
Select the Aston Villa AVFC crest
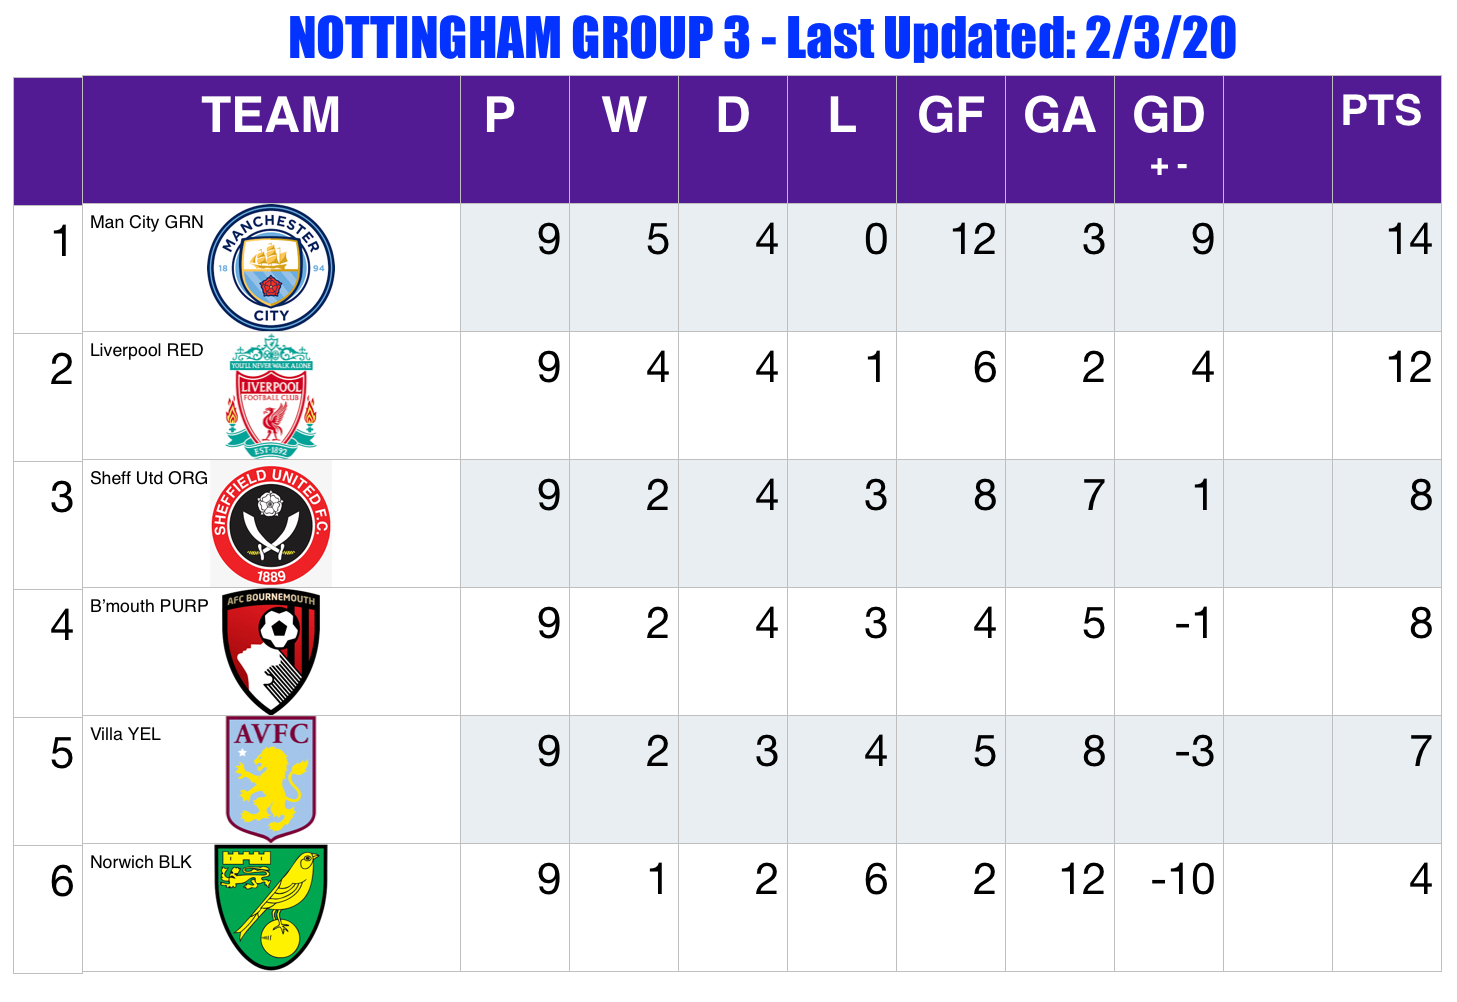[x=271, y=779]
